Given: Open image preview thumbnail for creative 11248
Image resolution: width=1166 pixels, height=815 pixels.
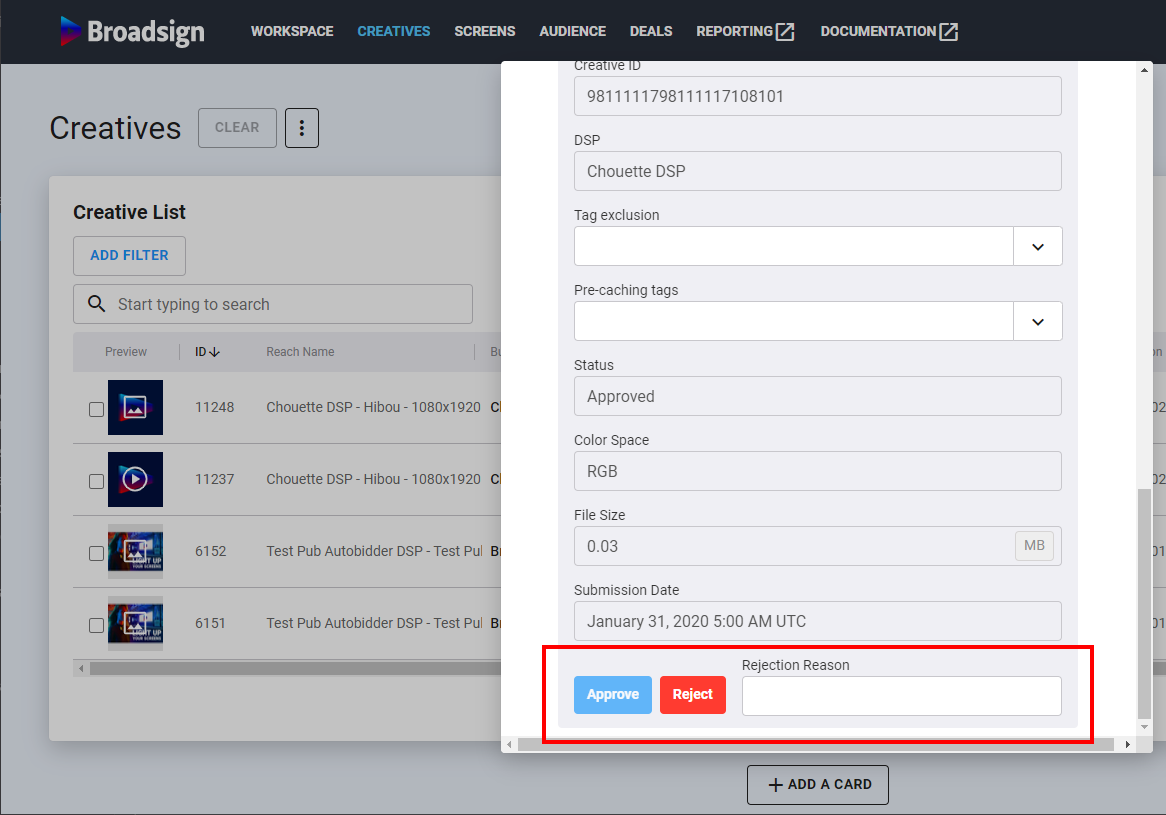Looking at the screenshot, I should tap(135, 408).
